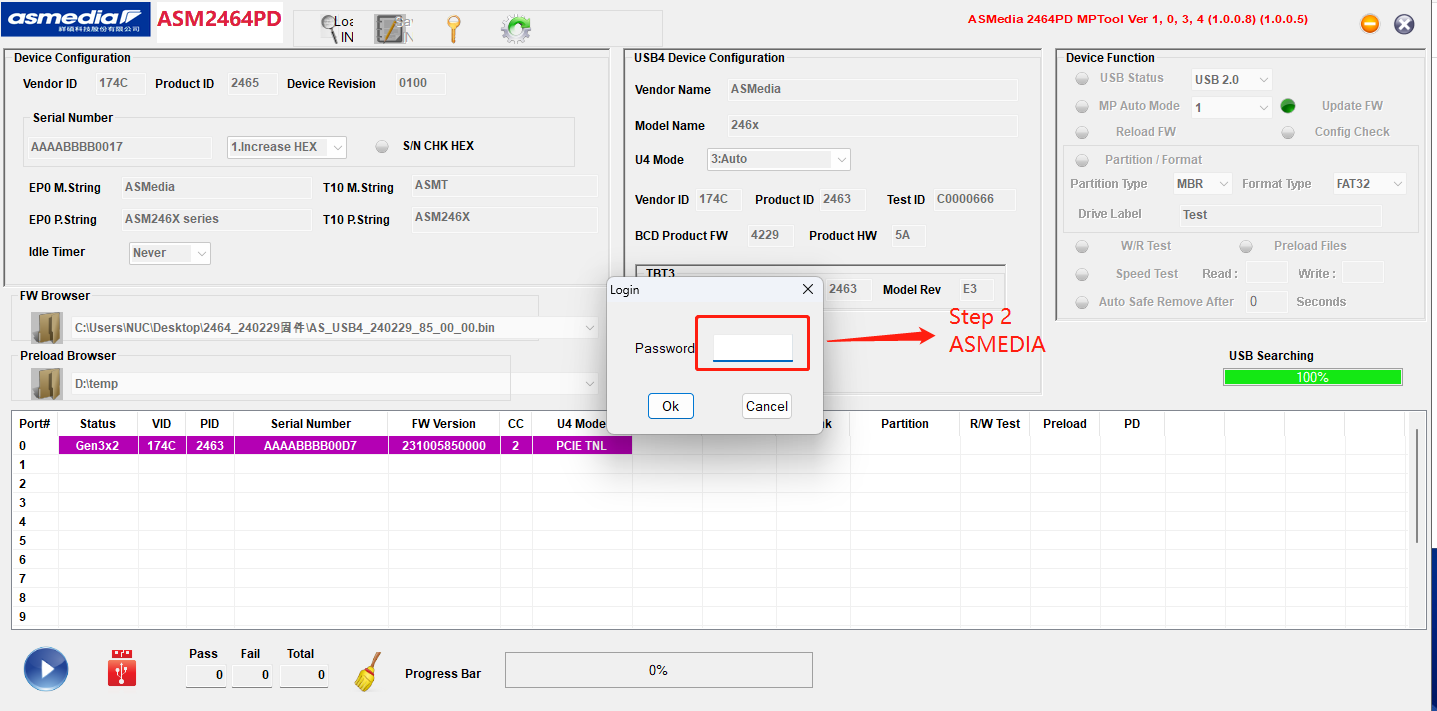1437x711 pixels.
Task: Click the BCD Product FW 4229 field
Action: point(770,236)
